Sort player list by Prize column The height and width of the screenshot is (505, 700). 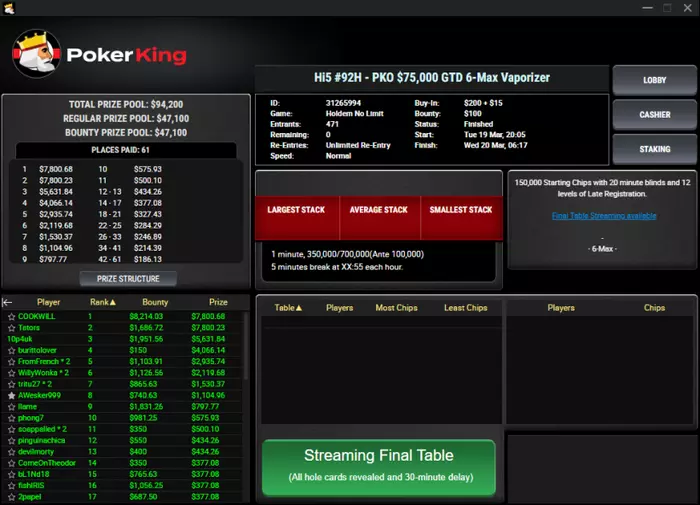point(218,302)
